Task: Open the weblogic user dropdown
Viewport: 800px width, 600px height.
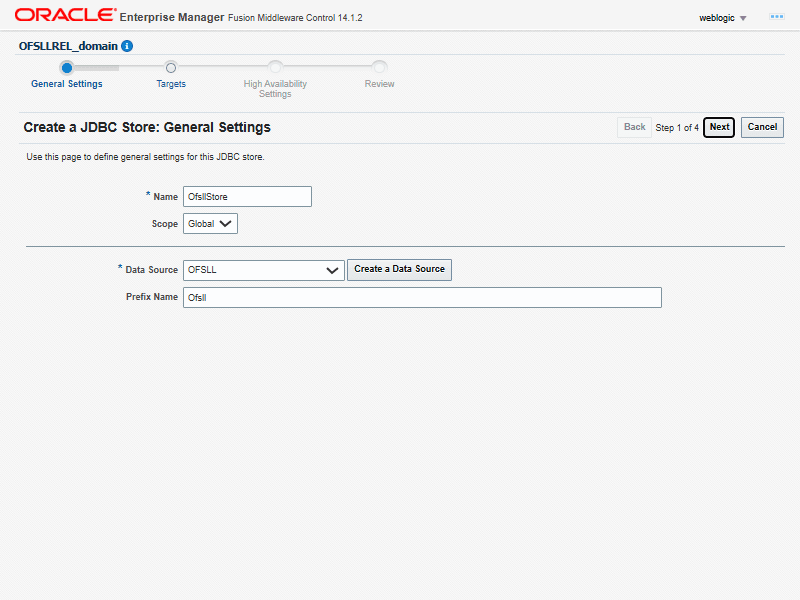Action: click(x=722, y=18)
